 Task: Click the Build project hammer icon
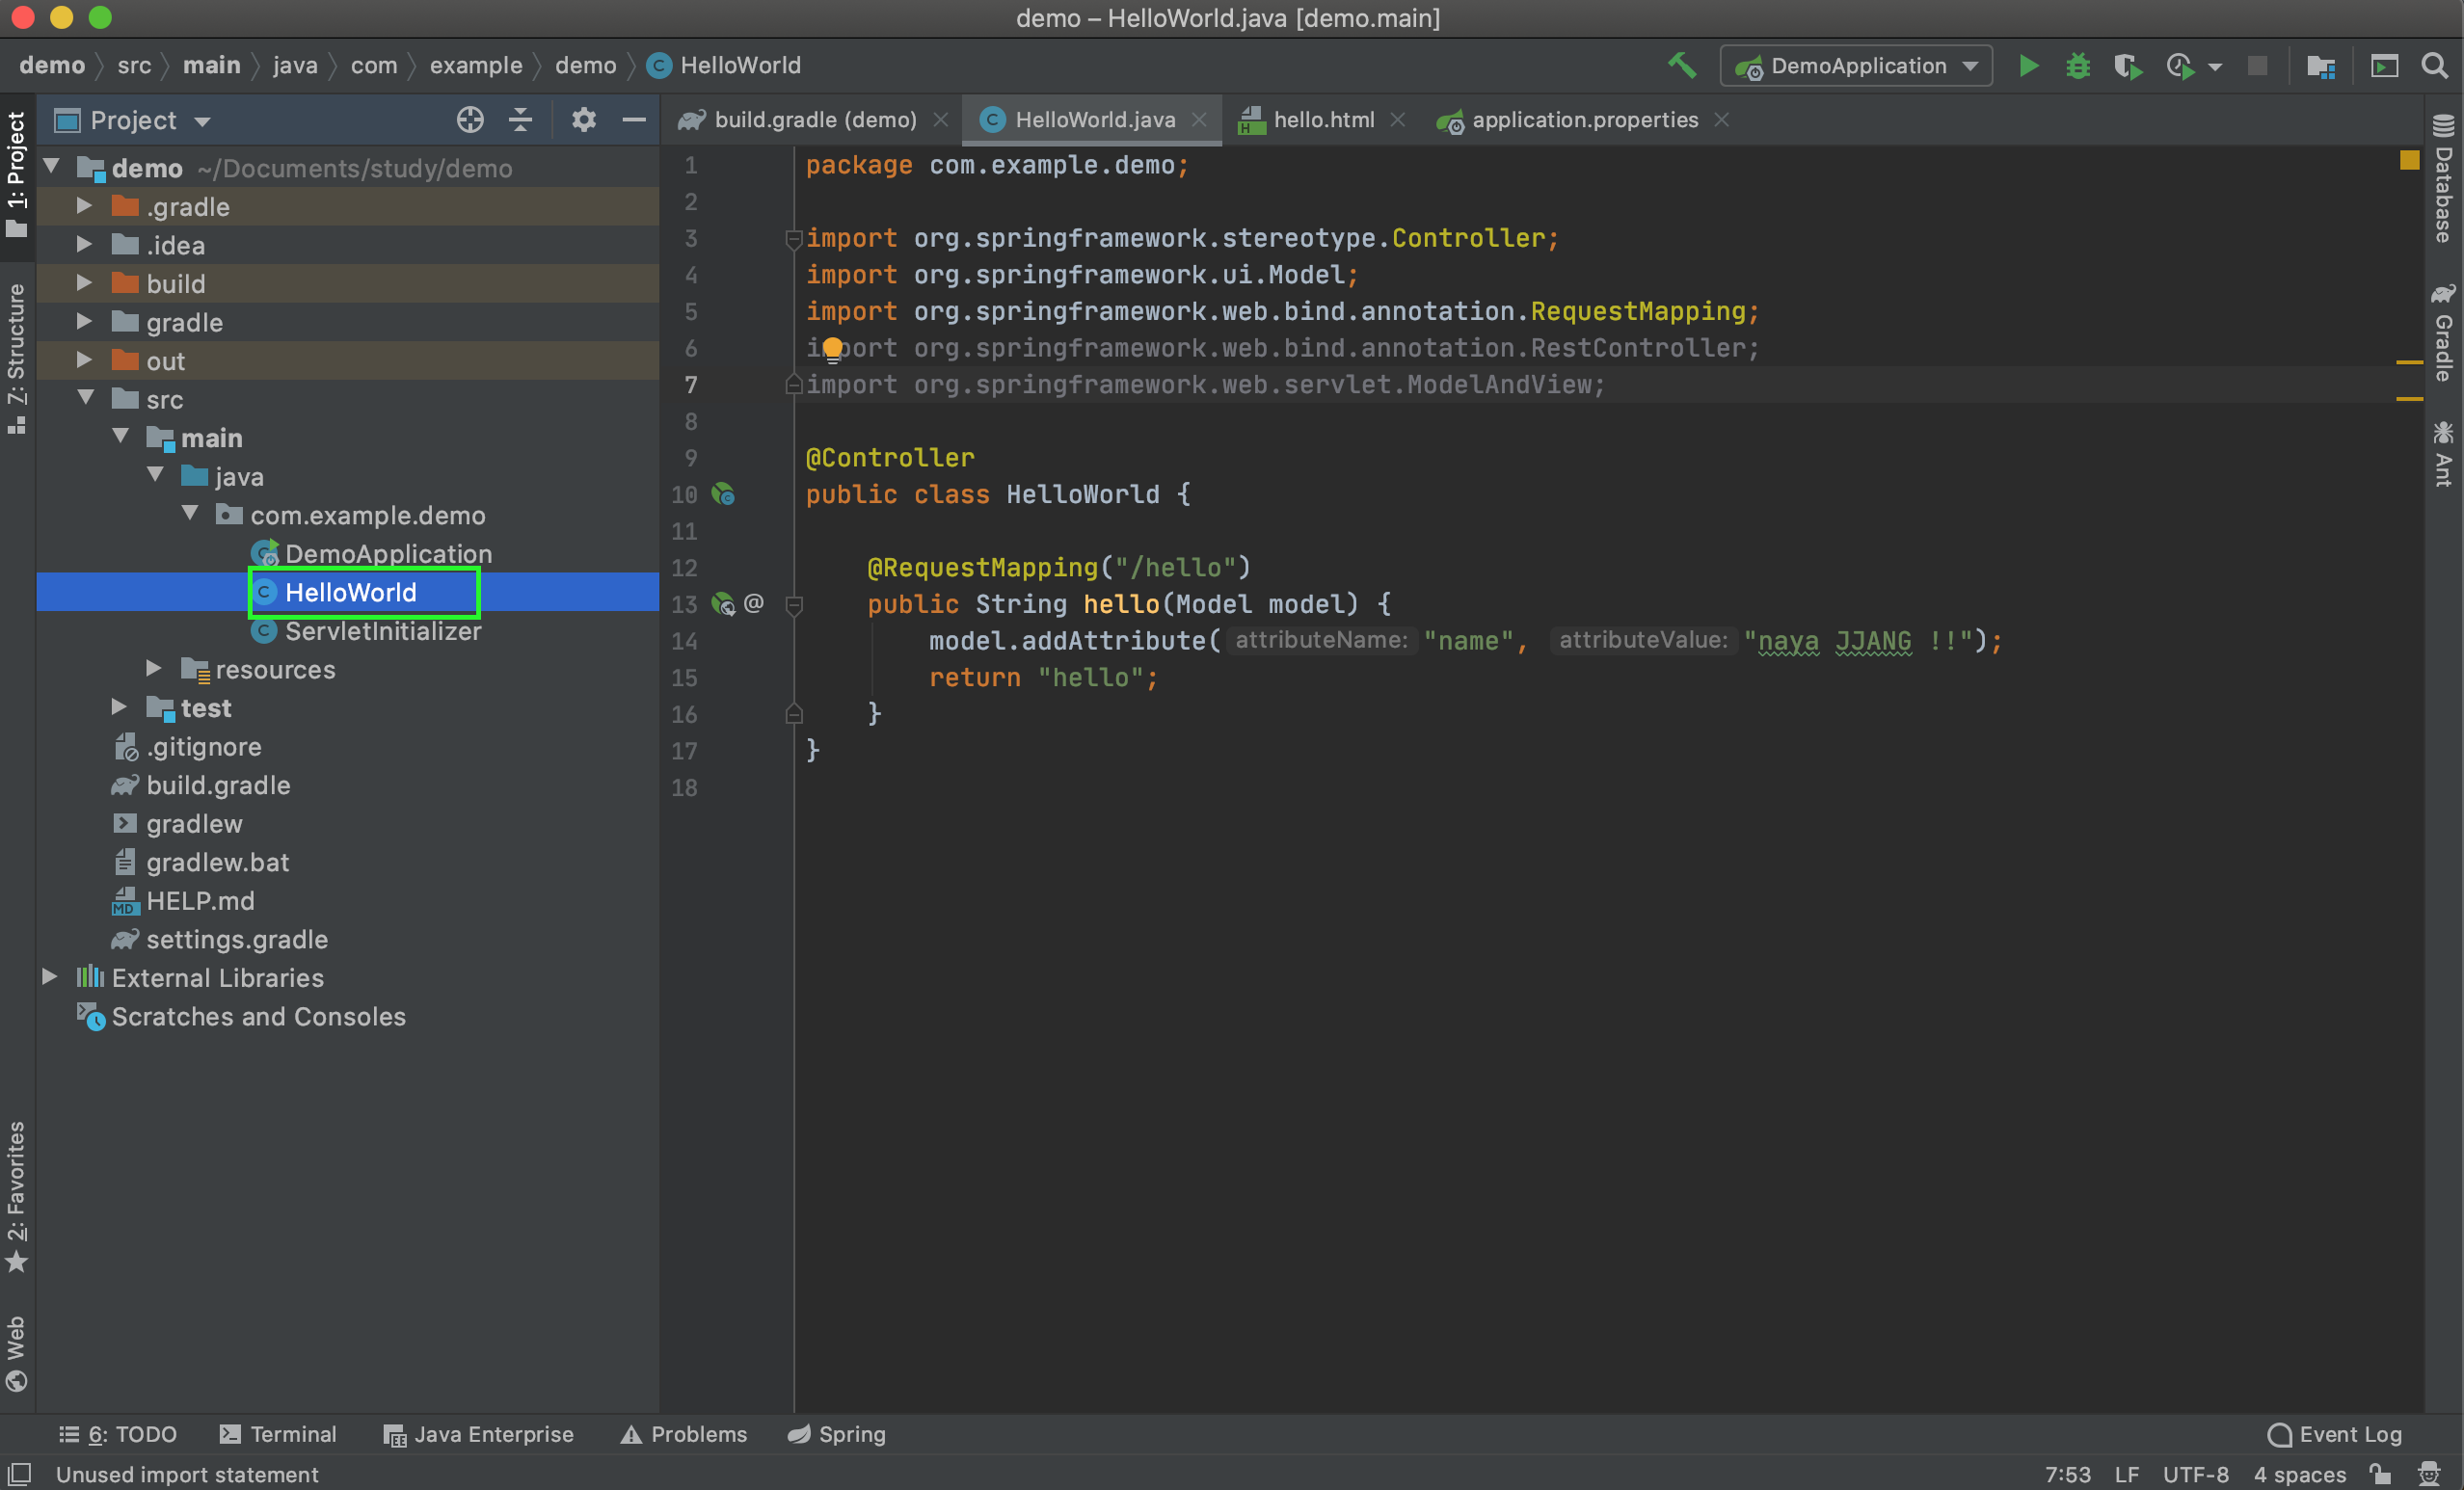1681,66
